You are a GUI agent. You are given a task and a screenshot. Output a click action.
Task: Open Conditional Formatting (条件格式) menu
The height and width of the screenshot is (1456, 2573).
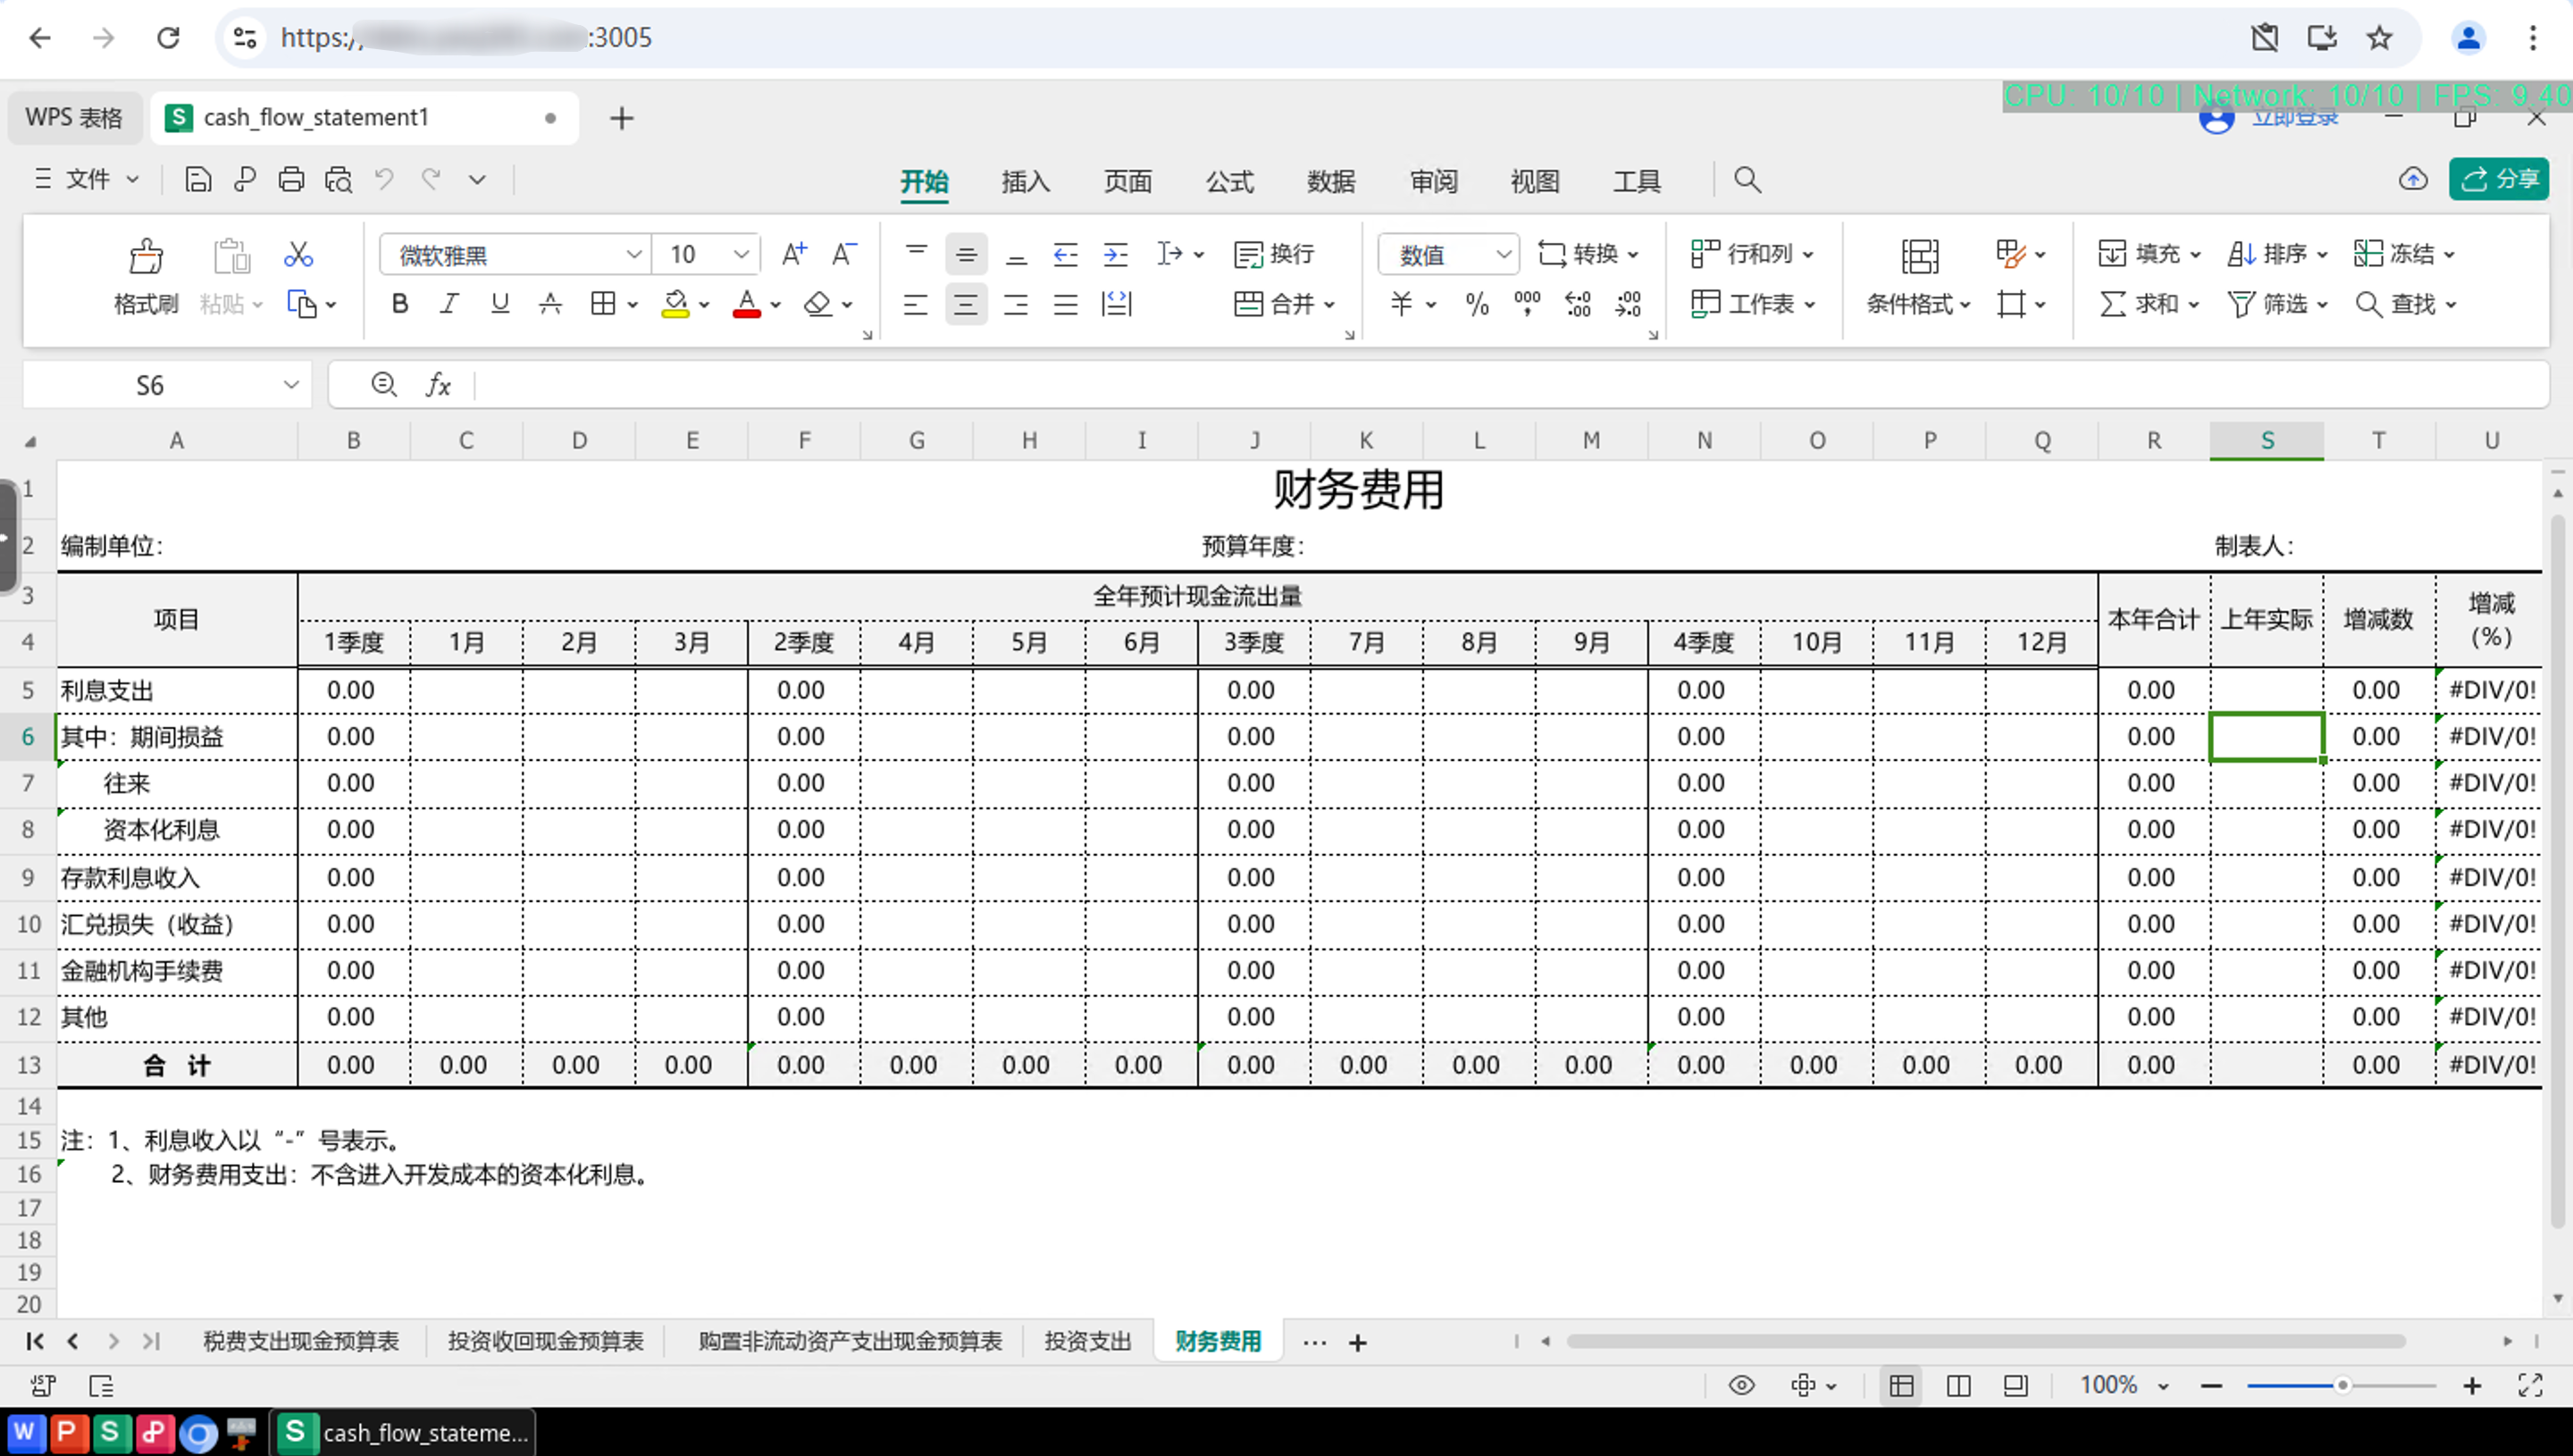[1918, 277]
